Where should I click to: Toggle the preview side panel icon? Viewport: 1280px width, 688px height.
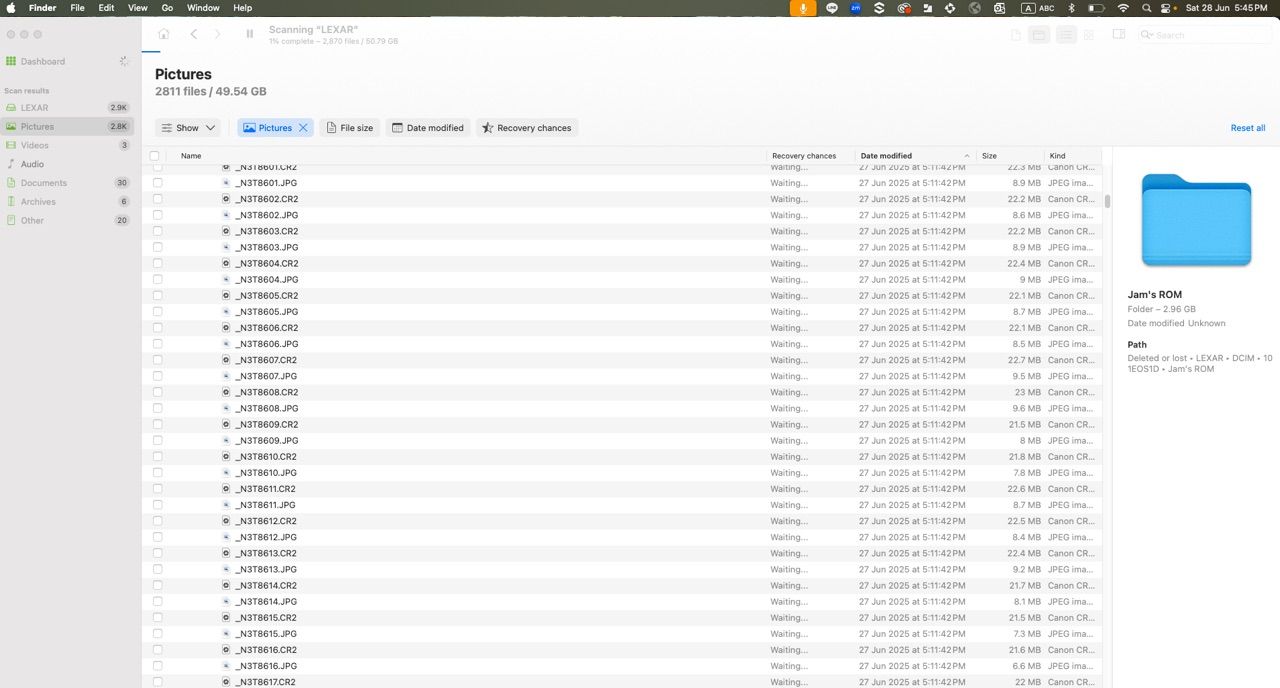pos(1119,34)
